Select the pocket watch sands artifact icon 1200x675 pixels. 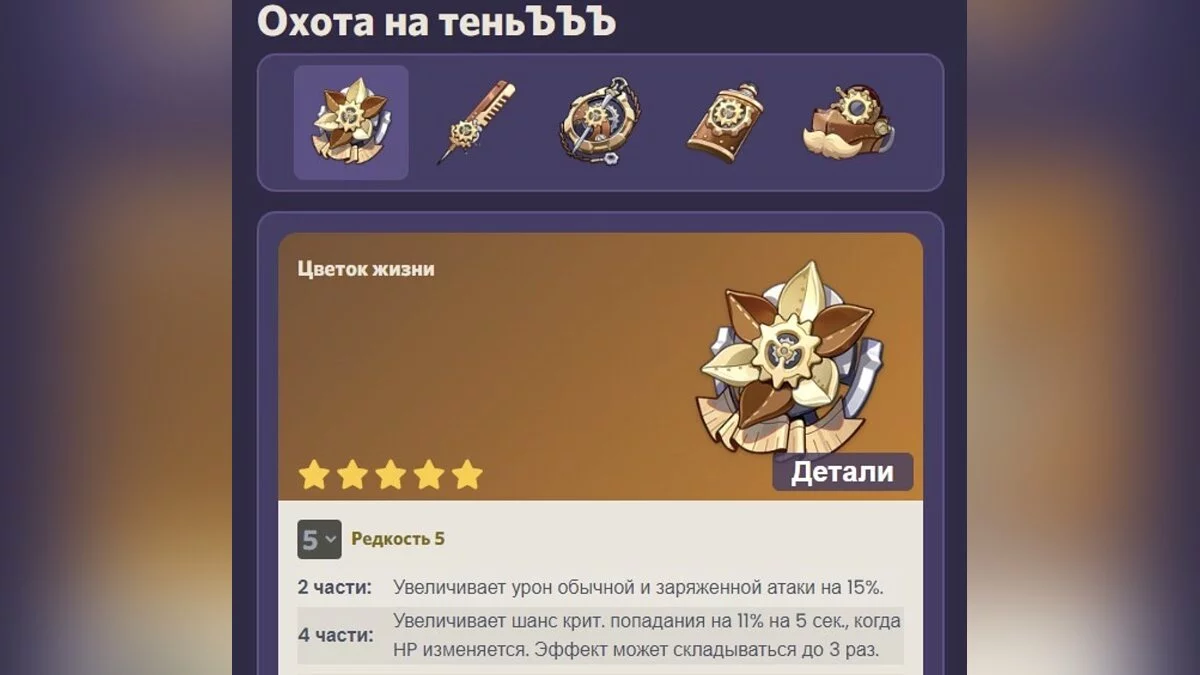coord(599,123)
